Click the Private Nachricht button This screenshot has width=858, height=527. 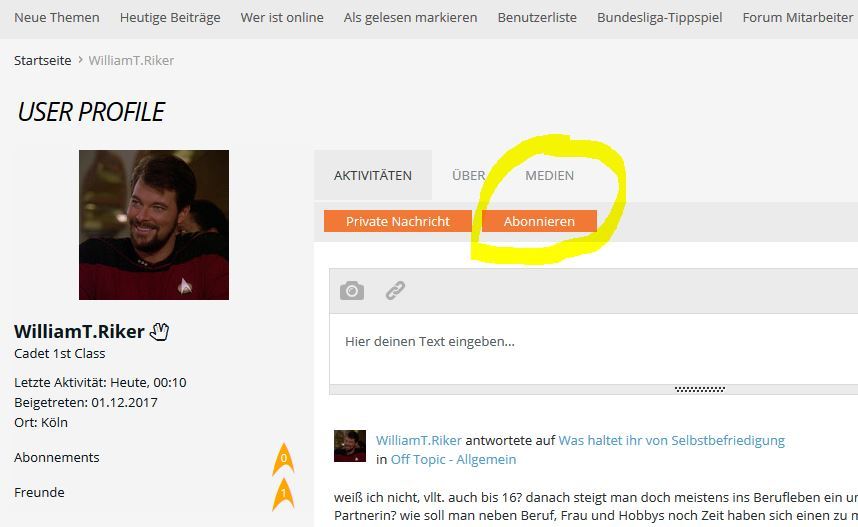pyautogui.click(x=398, y=221)
